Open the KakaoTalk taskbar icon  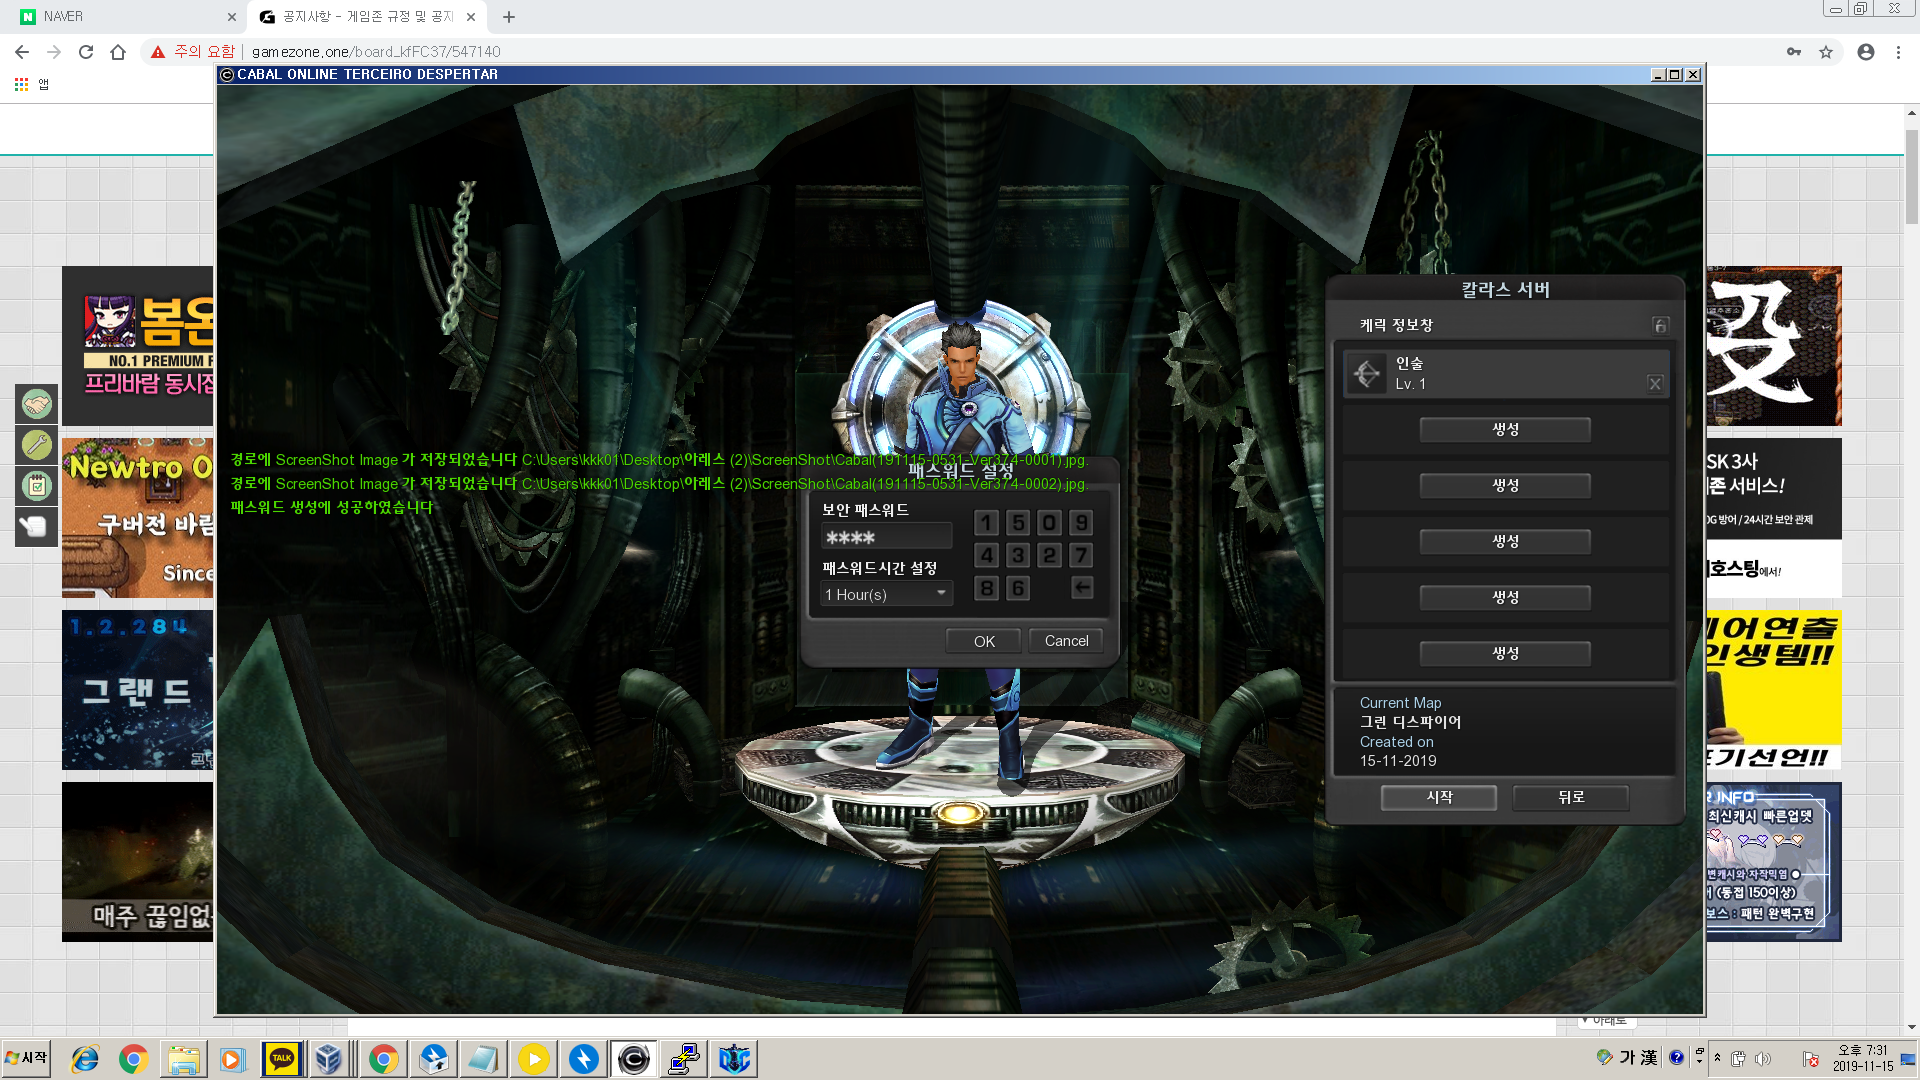coord(282,1058)
